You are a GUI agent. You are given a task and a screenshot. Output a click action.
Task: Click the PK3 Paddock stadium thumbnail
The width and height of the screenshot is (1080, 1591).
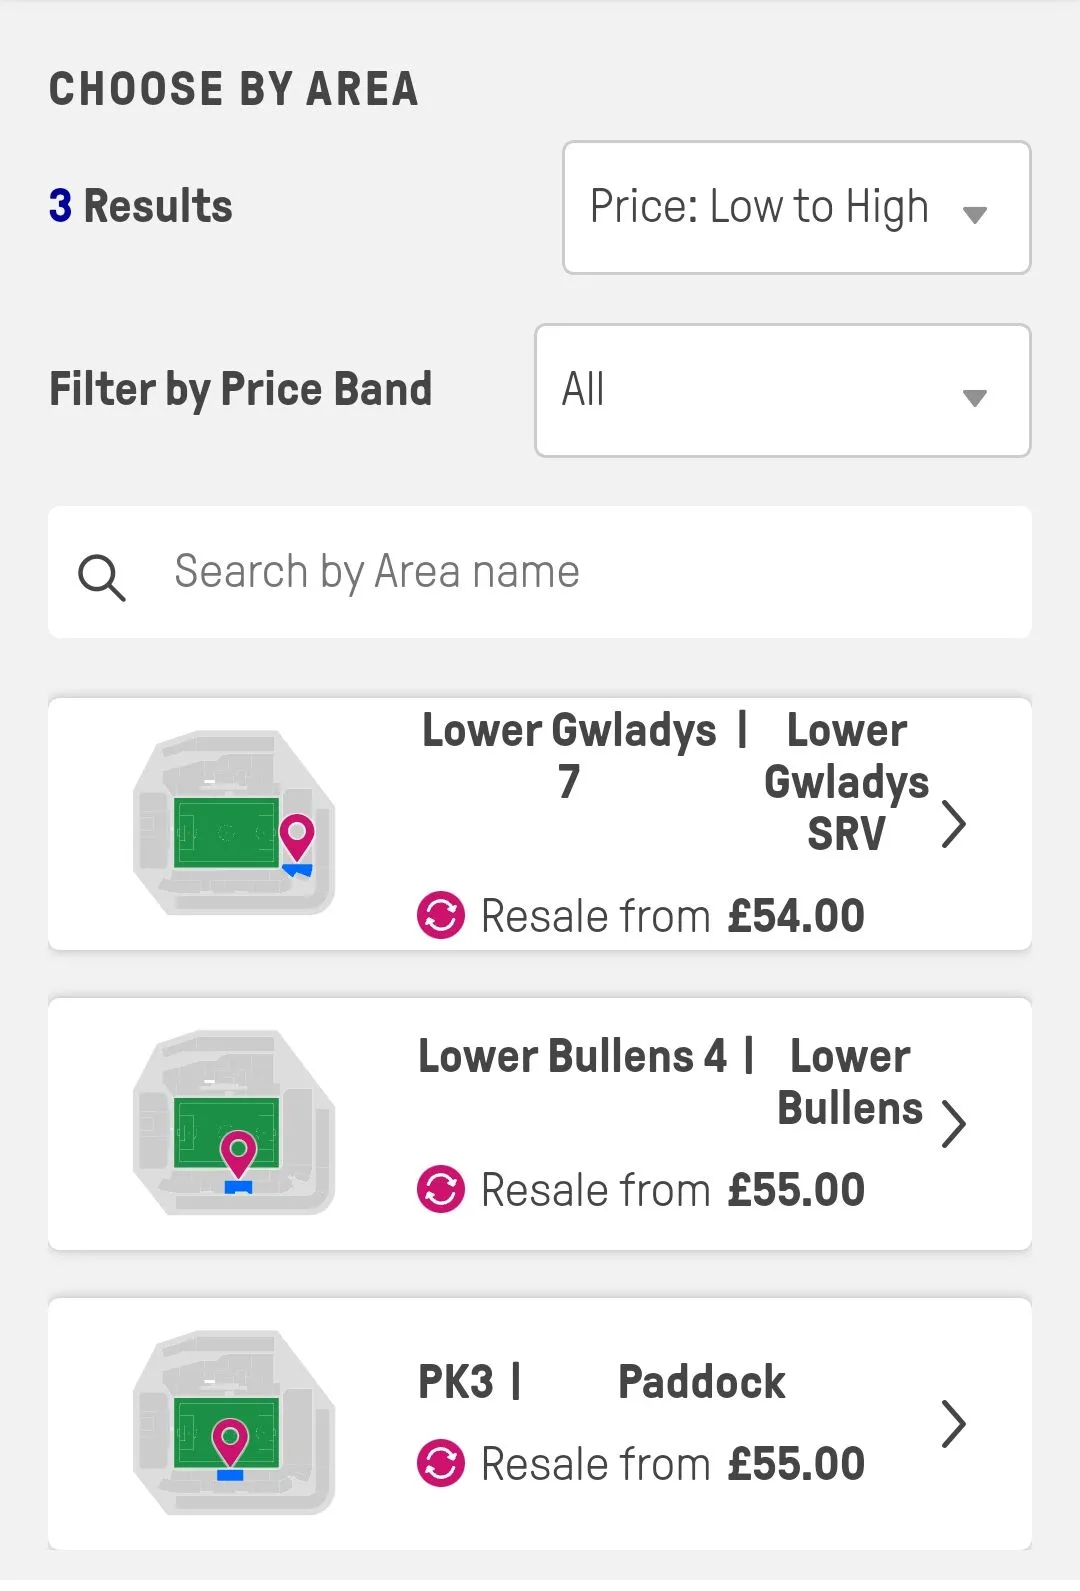point(234,1422)
